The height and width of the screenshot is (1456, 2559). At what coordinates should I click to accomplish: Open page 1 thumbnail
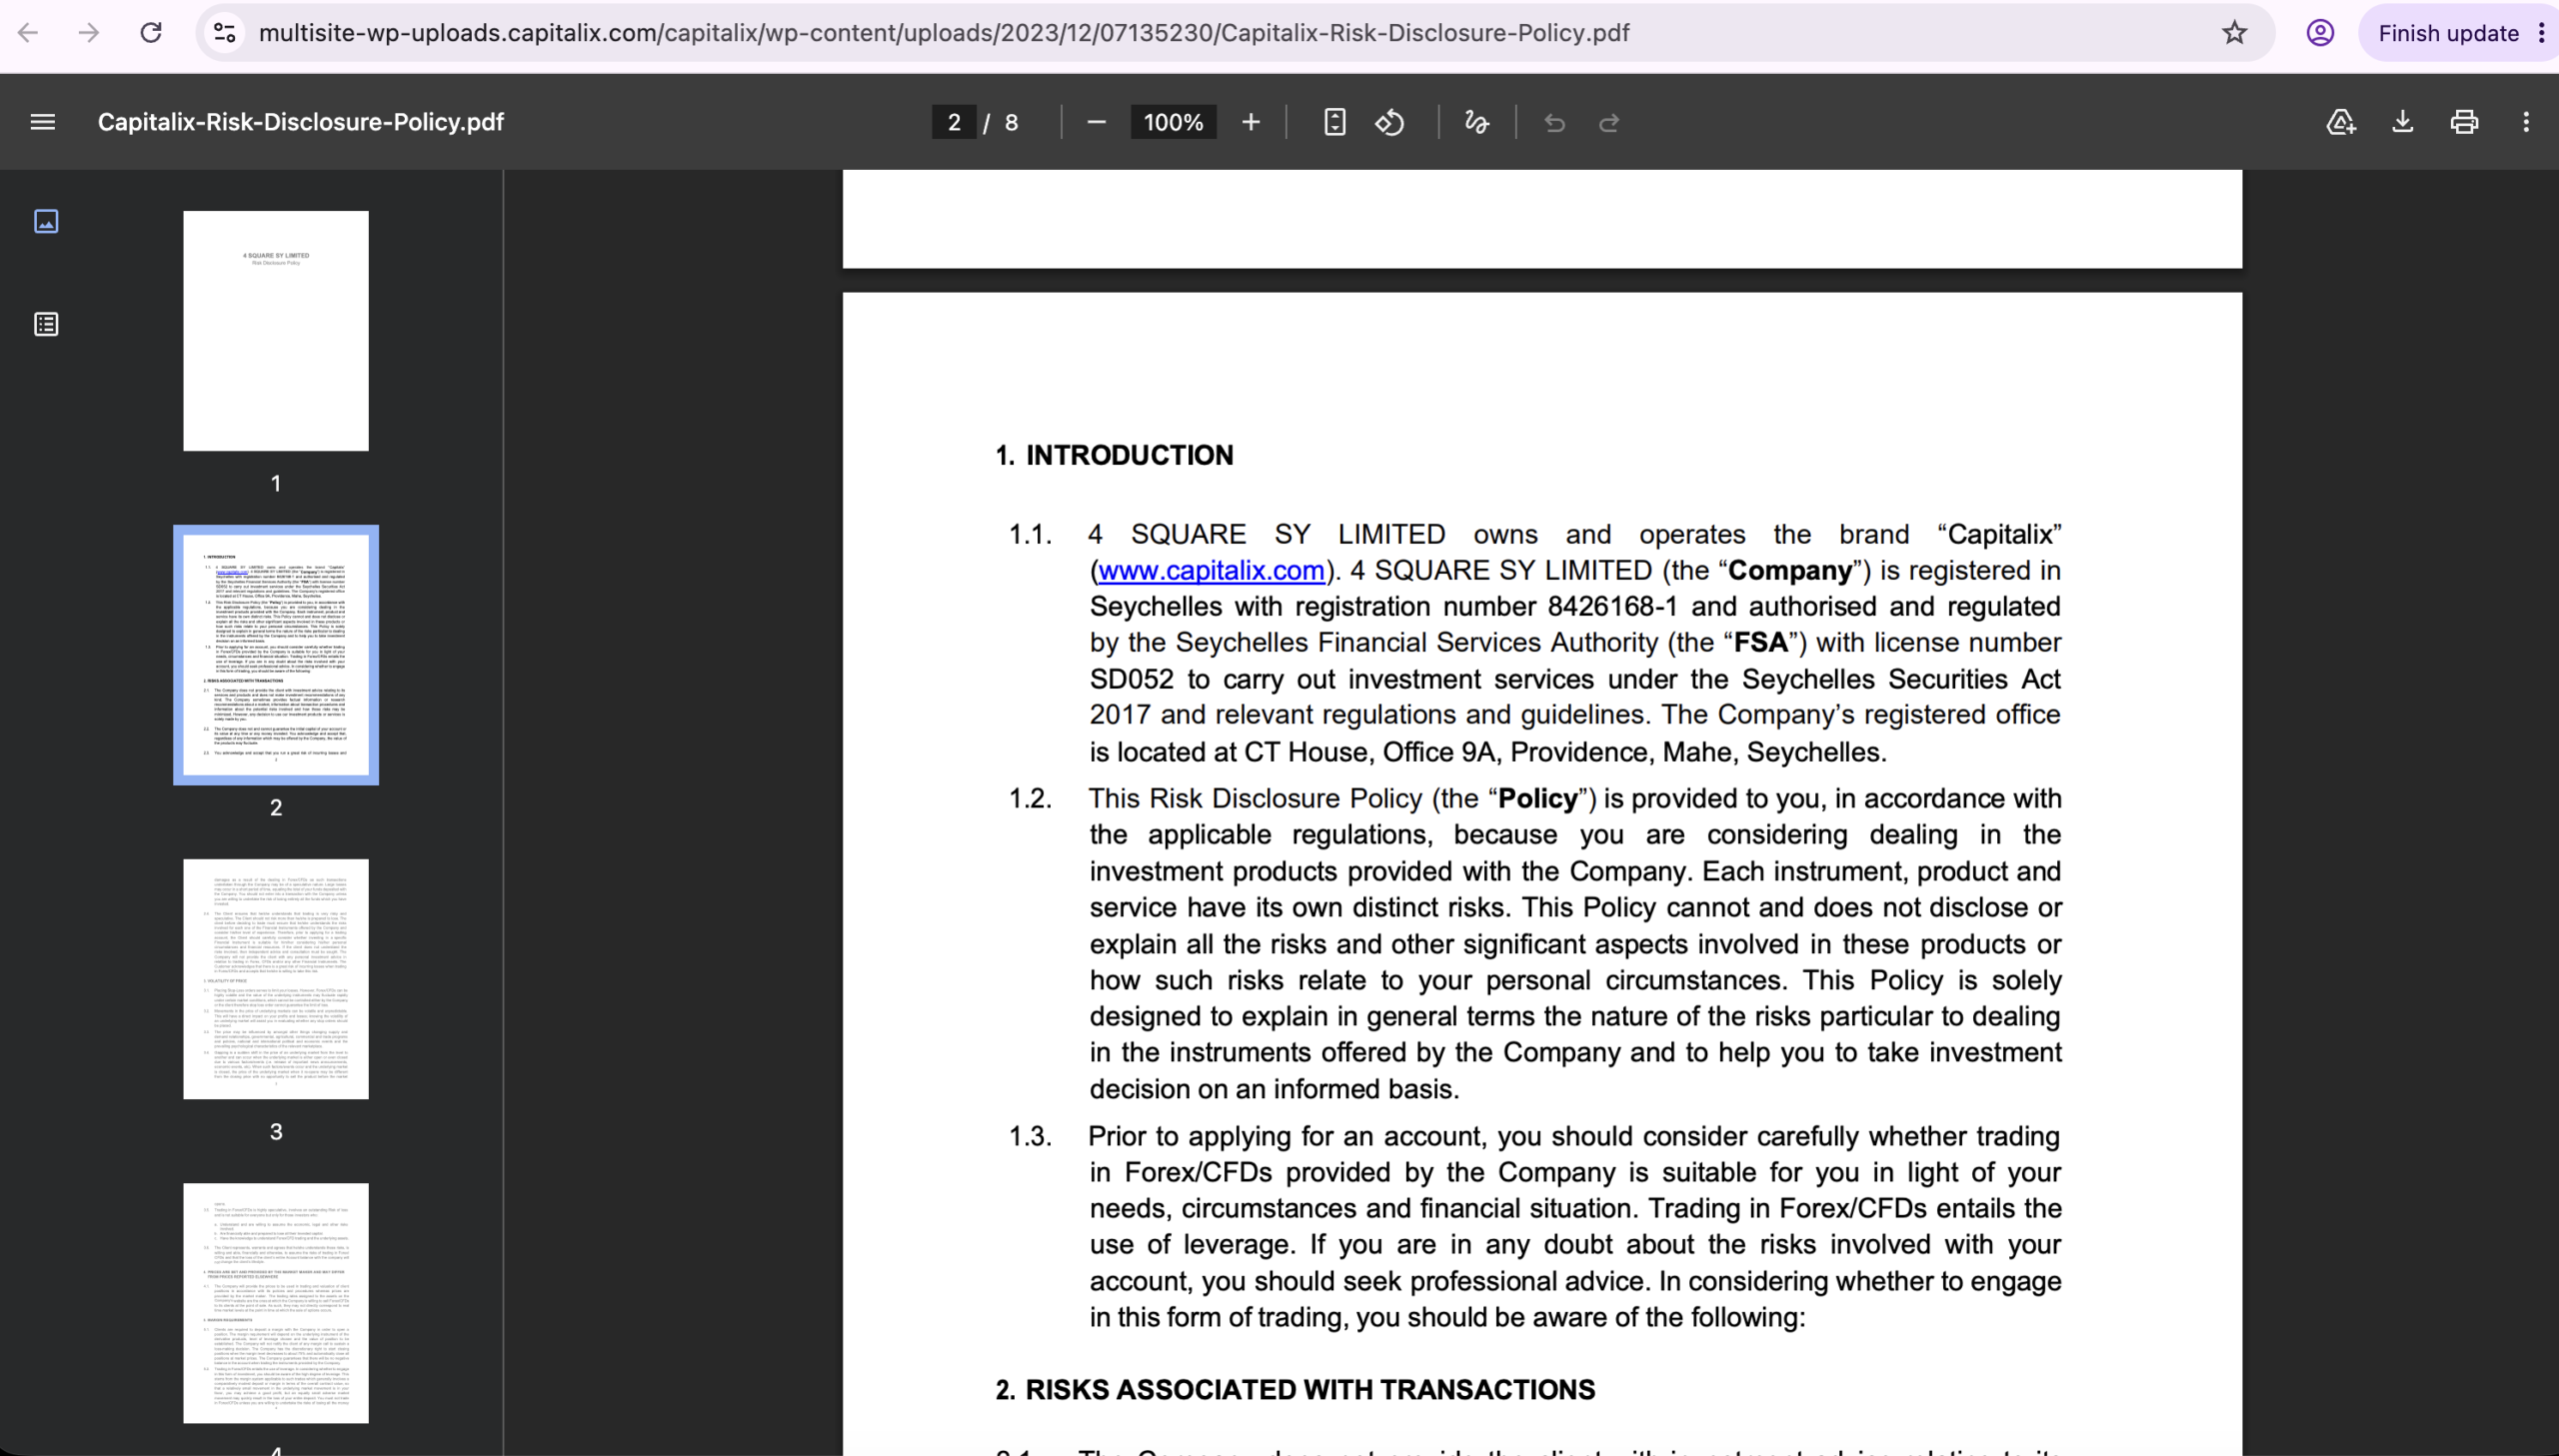point(276,331)
